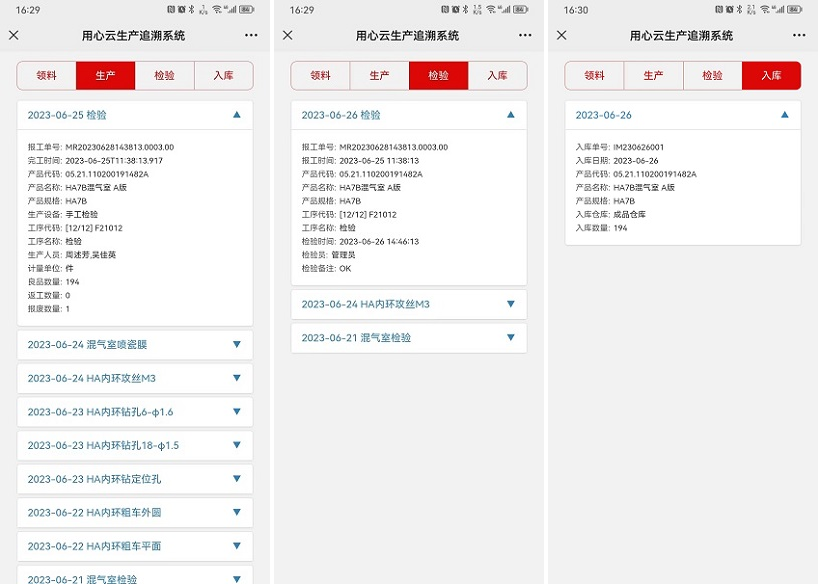The height and width of the screenshot is (586, 821).
Task: Expand 2023-06-23 HA内环钻孔6-φ1.6 arrow
Action: tap(237, 412)
